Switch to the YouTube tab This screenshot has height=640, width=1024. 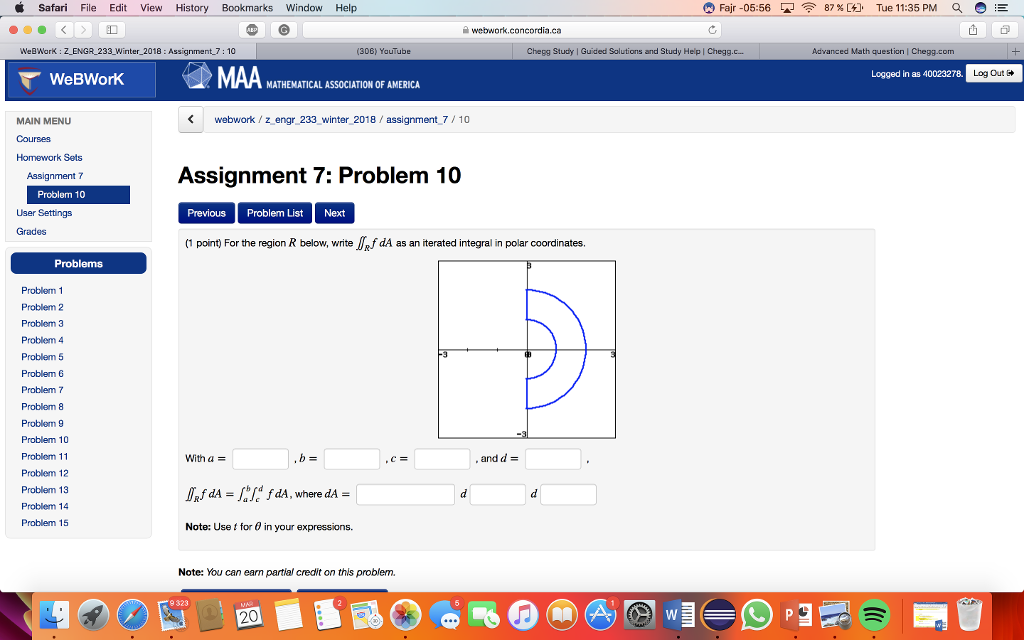point(383,51)
